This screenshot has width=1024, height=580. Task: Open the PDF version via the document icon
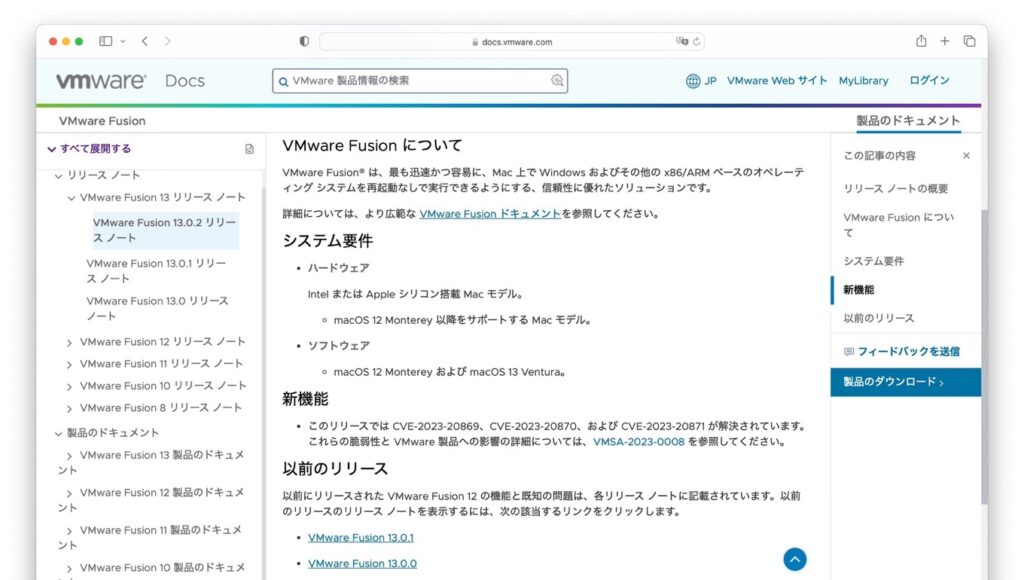click(248, 147)
